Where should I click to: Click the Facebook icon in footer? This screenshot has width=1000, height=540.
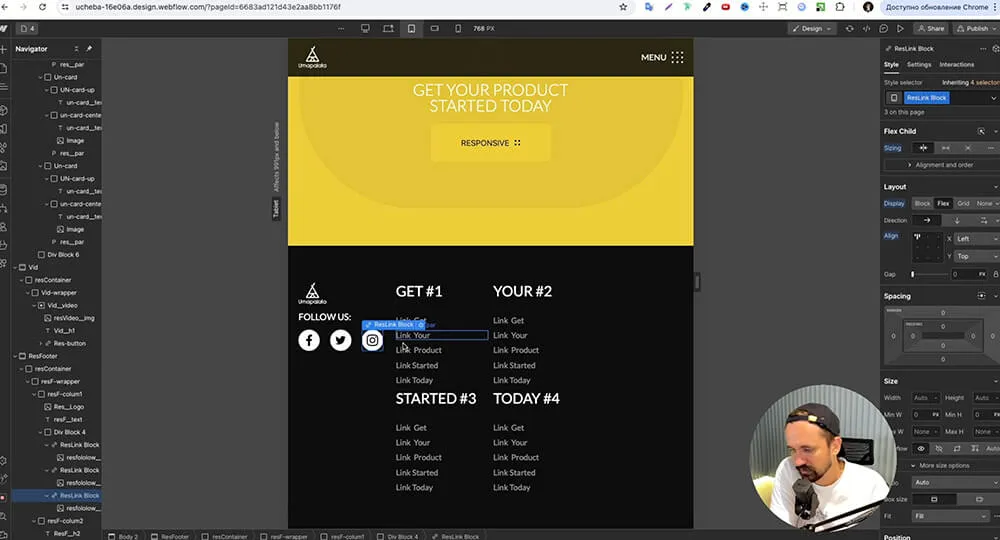pyautogui.click(x=309, y=340)
